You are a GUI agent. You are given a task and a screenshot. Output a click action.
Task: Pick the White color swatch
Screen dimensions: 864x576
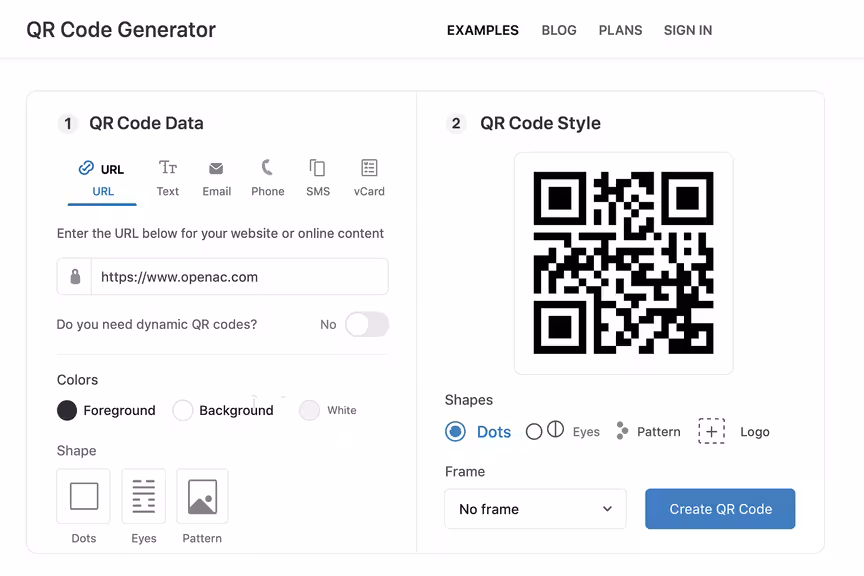309,410
